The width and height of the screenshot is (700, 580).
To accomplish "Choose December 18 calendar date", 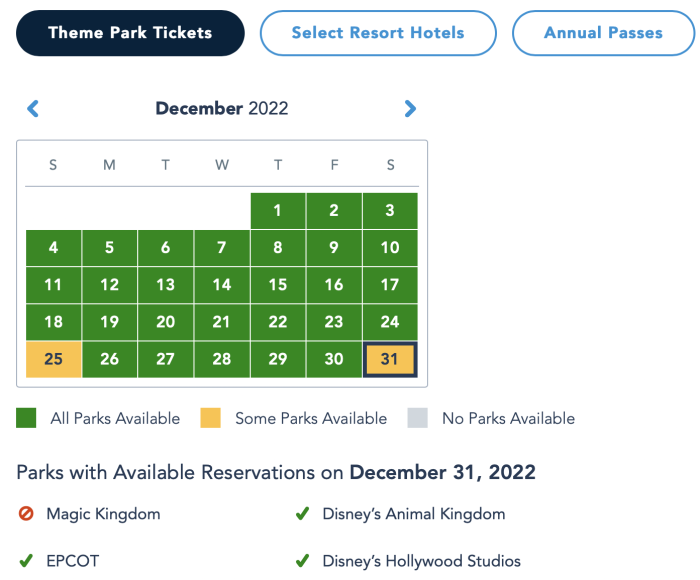I will [x=54, y=322].
